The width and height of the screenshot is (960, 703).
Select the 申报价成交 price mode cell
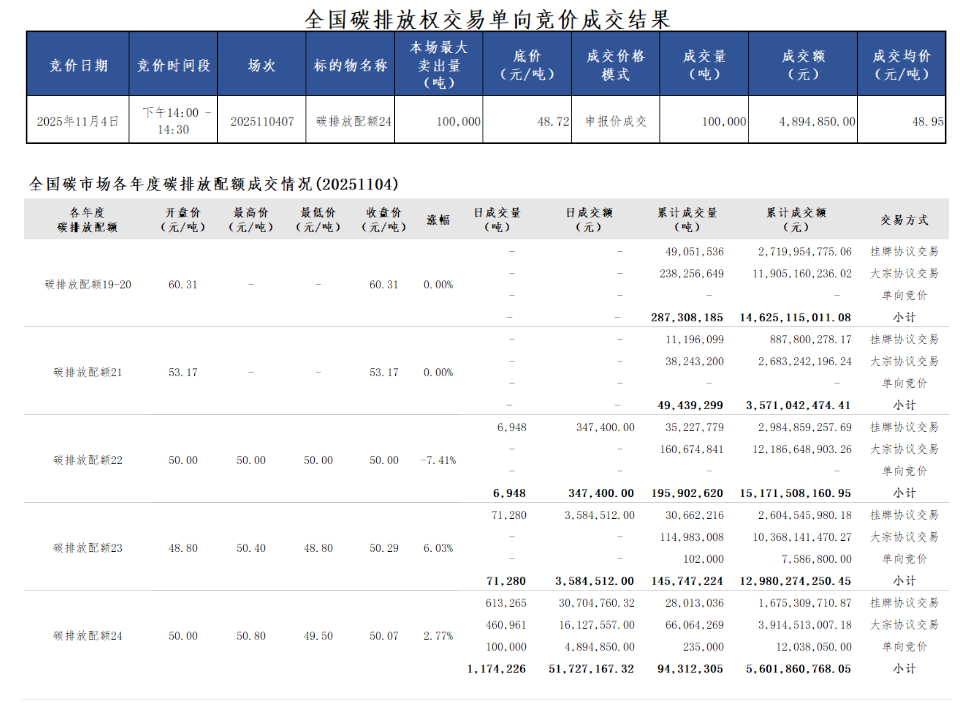click(x=615, y=121)
